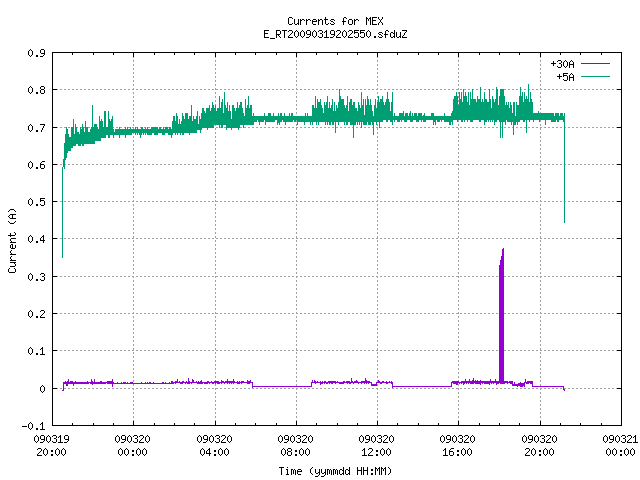Click the x-axis label 'Time (yymmdd HH:MM)'

[335, 471]
